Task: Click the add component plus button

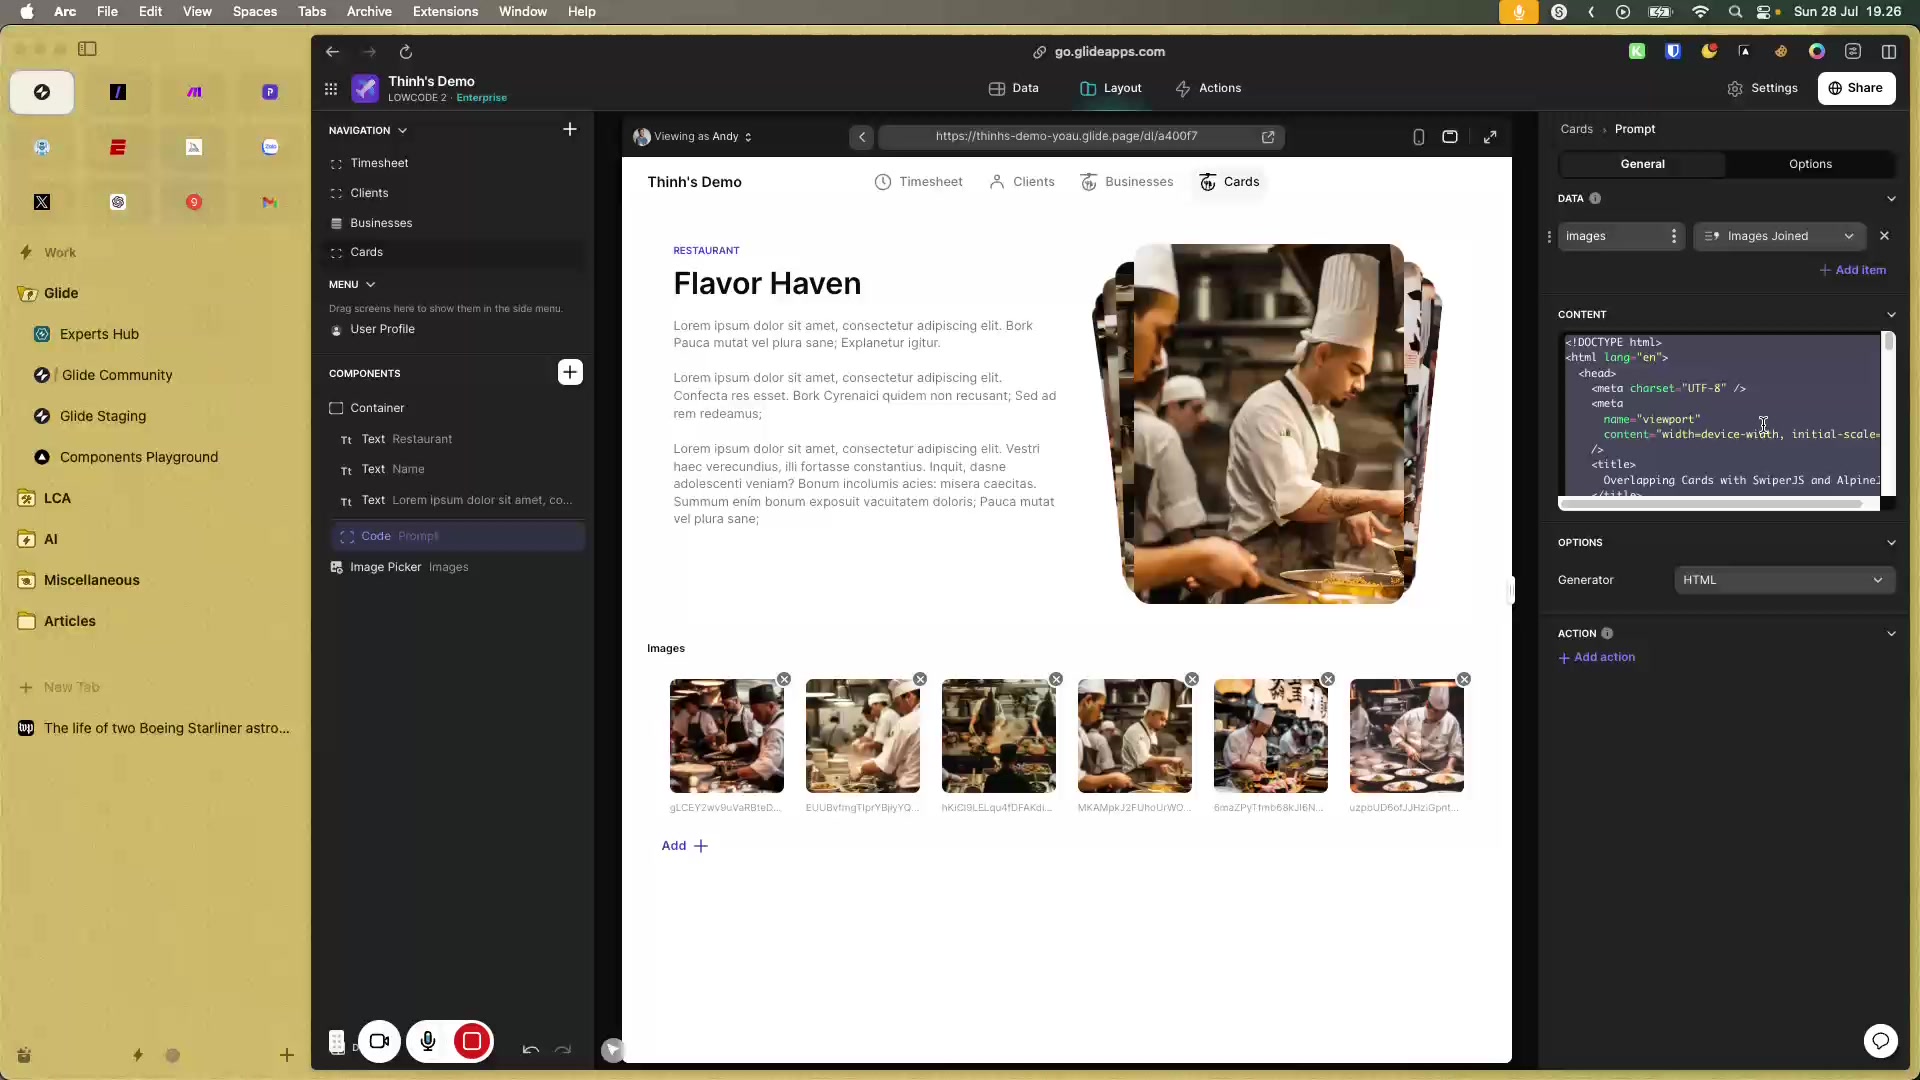Action: coord(570,372)
